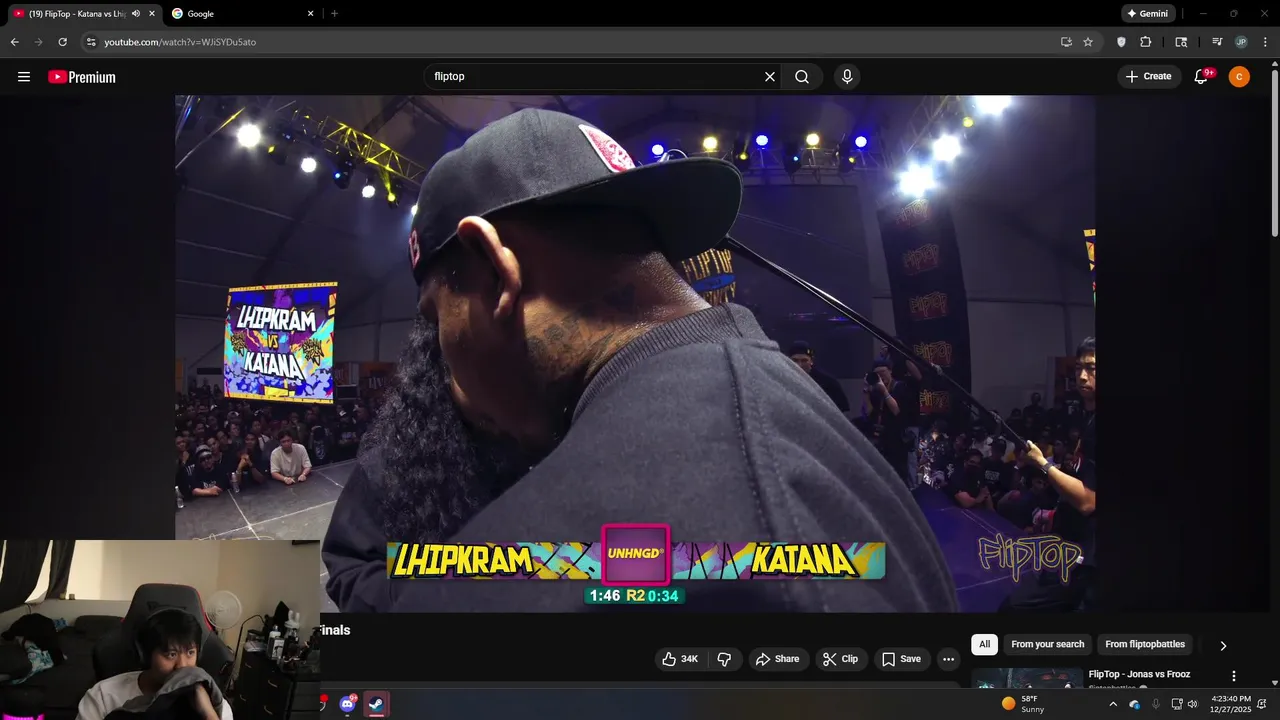Dislike the video
The height and width of the screenshot is (720, 1280).
point(725,659)
